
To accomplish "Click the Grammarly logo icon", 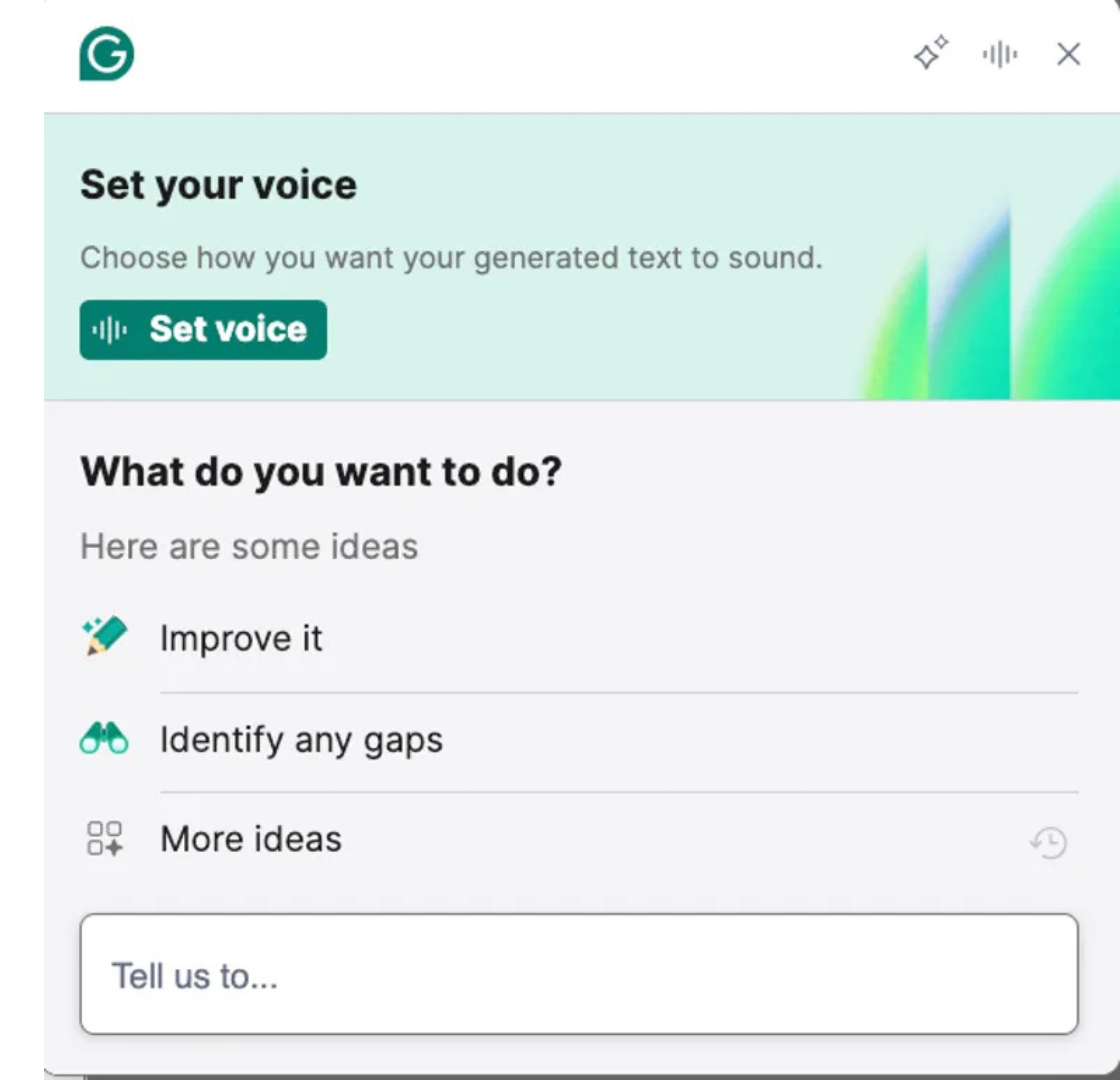I will coord(109,54).
